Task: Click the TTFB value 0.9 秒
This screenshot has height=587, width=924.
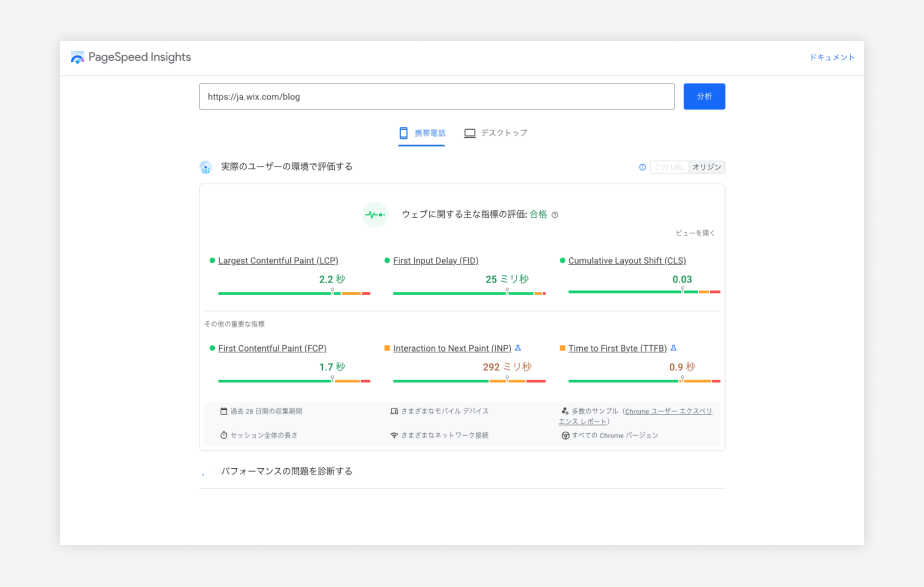Action: pyautogui.click(x=682, y=367)
